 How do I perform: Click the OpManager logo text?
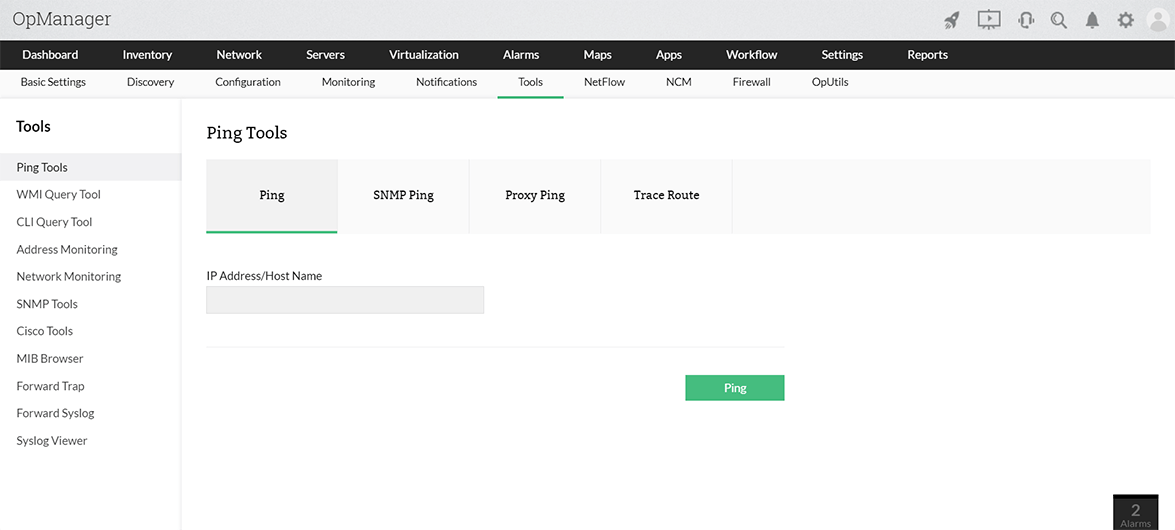tap(62, 19)
